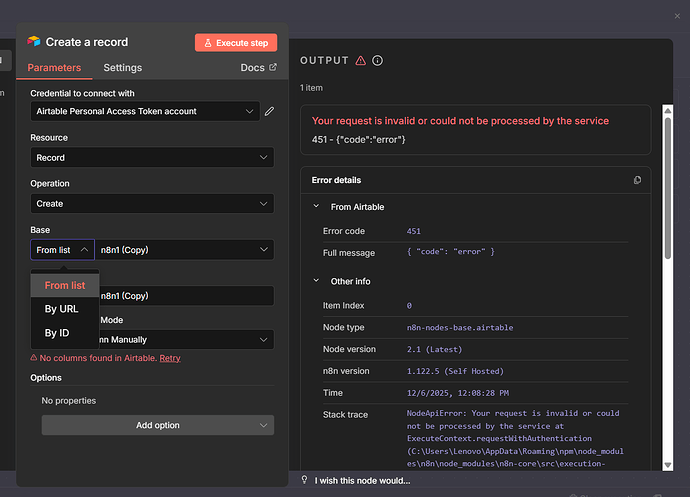This screenshot has width=690, height=497.
Task: Choose 'By ID' from Base mode menu
Action: tap(58, 333)
